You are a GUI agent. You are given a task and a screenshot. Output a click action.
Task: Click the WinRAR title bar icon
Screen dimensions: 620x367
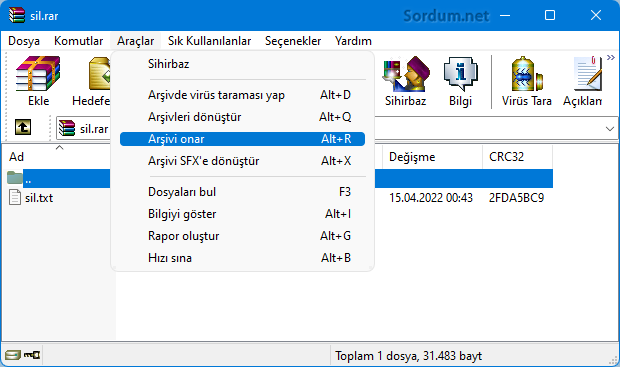(x=17, y=15)
